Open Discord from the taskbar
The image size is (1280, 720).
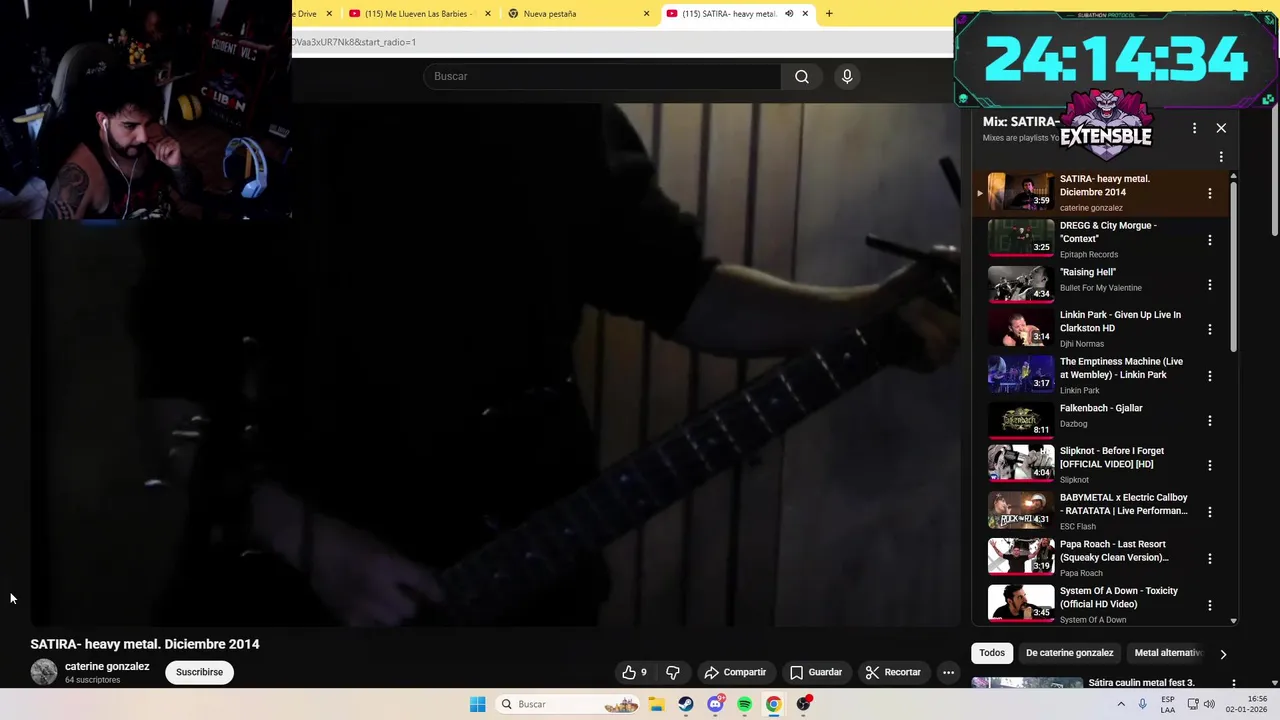(715, 704)
